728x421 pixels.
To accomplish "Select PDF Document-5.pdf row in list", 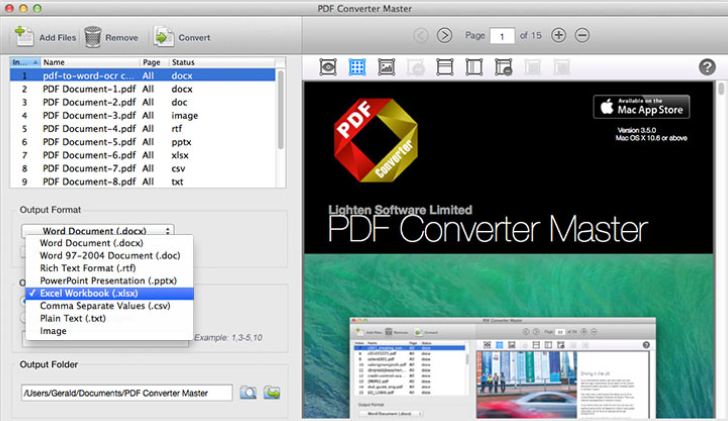I will 88,142.
